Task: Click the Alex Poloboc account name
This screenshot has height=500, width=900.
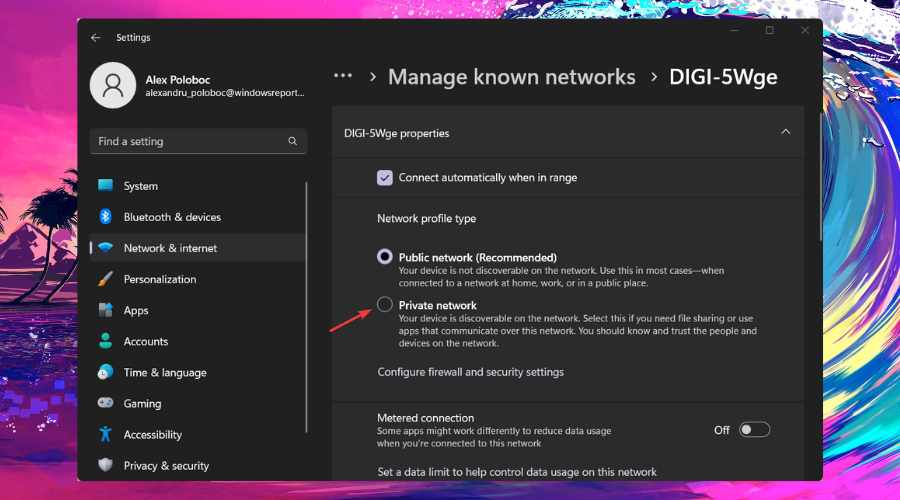Action: pos(177,80)
